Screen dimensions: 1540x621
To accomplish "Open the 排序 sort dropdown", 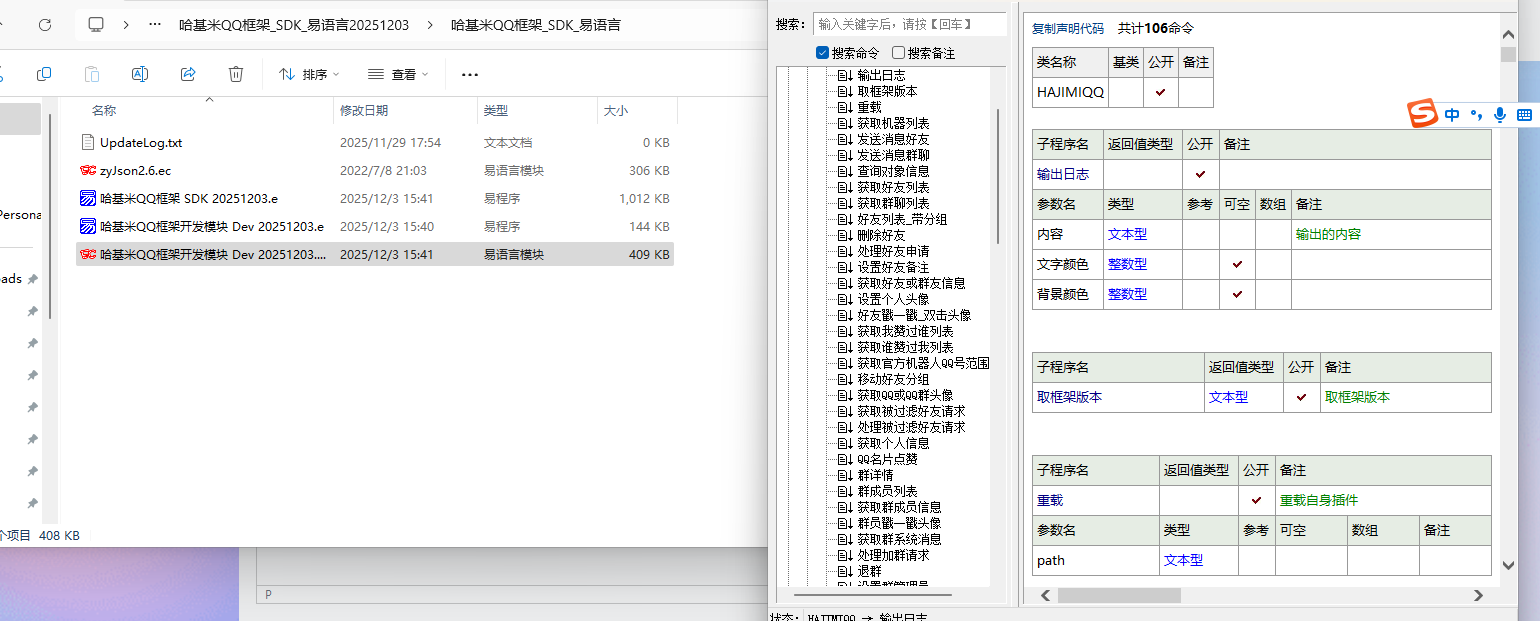I will pos(309,74).
